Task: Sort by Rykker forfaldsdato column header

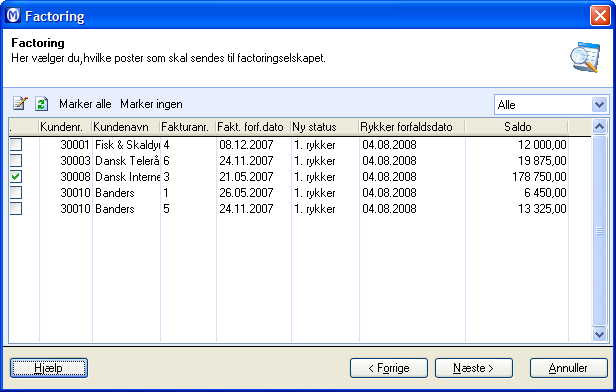Action: (412, 127)
